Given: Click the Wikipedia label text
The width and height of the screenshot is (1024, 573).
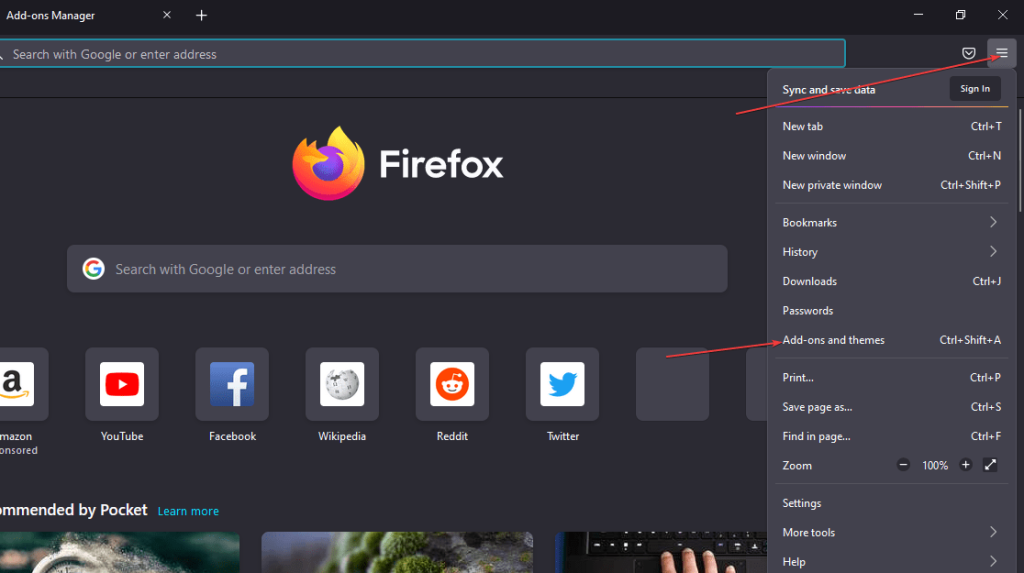Looking at the screenshot, I should click(x=342, y=436).
